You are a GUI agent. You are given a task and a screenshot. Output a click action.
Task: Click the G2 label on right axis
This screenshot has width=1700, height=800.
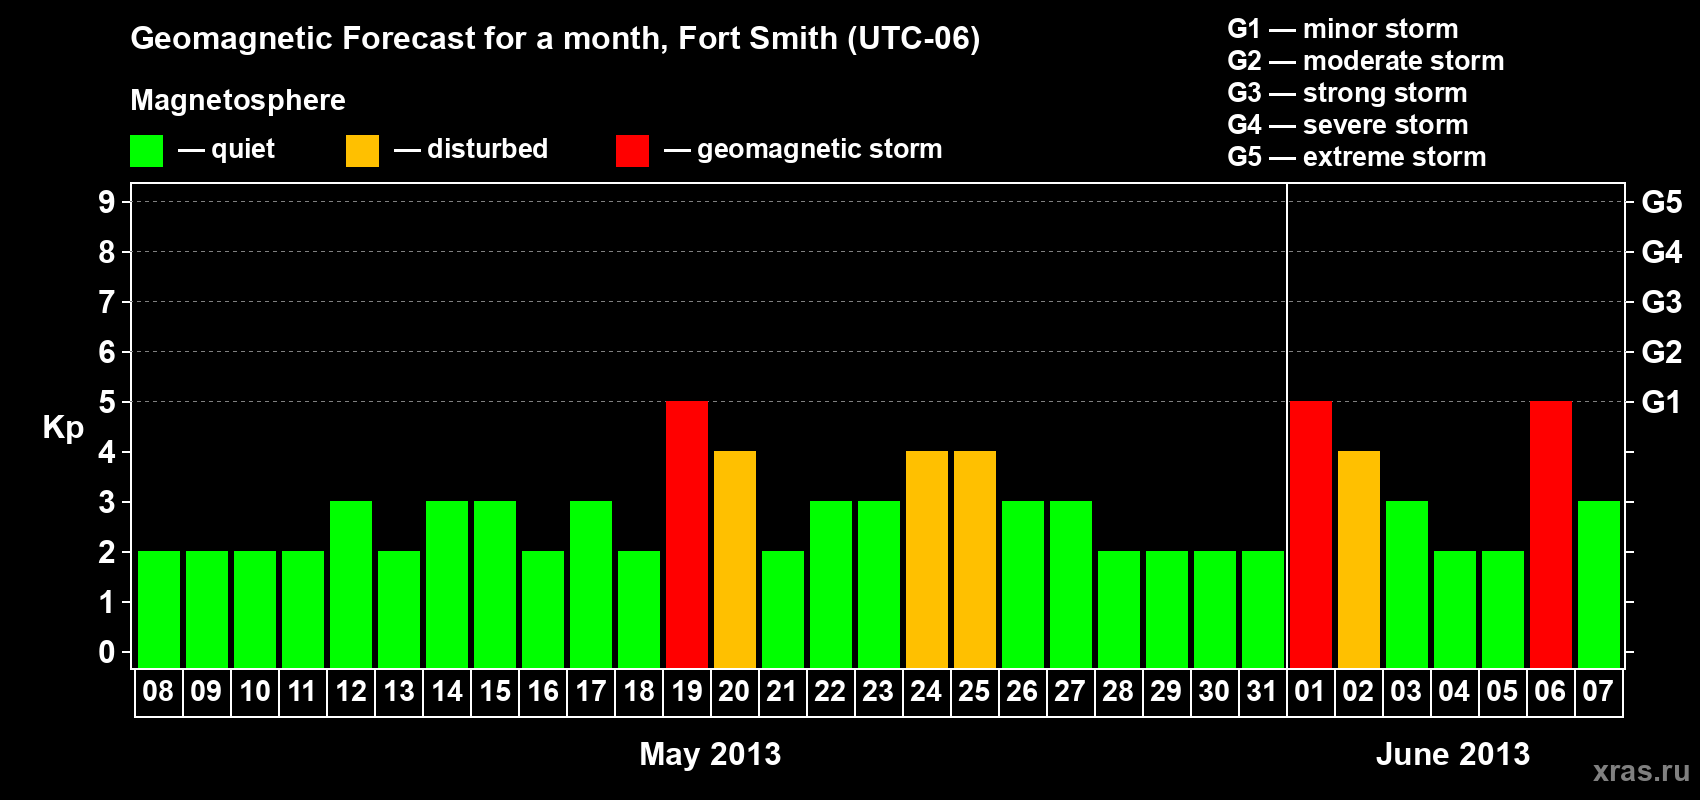click(1662, 352)
